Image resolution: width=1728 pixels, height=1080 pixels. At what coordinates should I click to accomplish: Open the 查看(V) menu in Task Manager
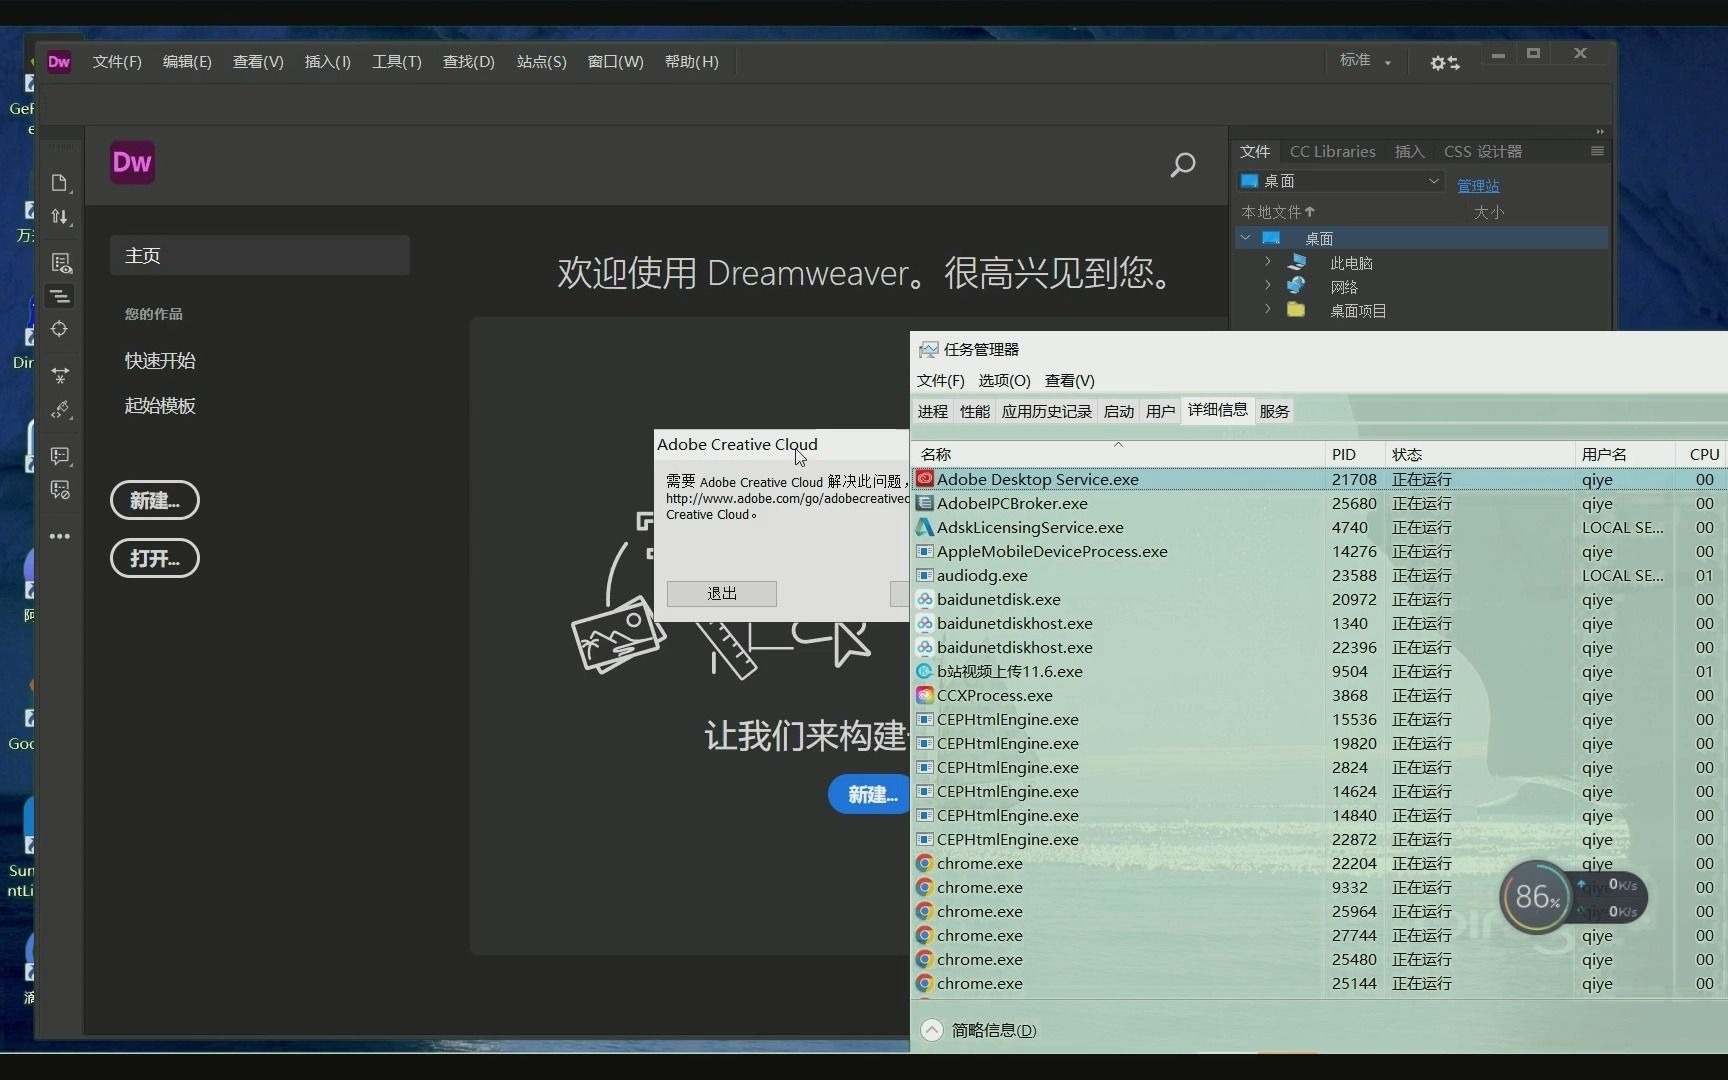[1068, 380]
